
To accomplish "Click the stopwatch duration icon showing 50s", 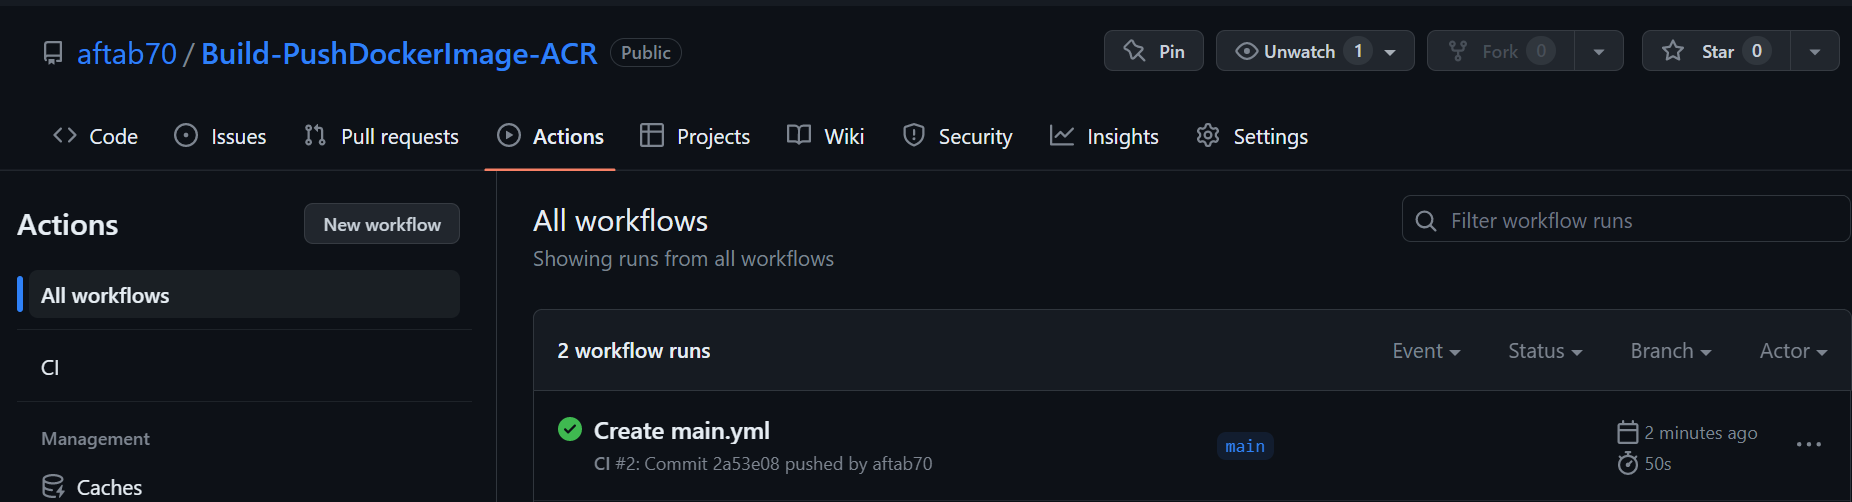I will [x=1628, y=463].
